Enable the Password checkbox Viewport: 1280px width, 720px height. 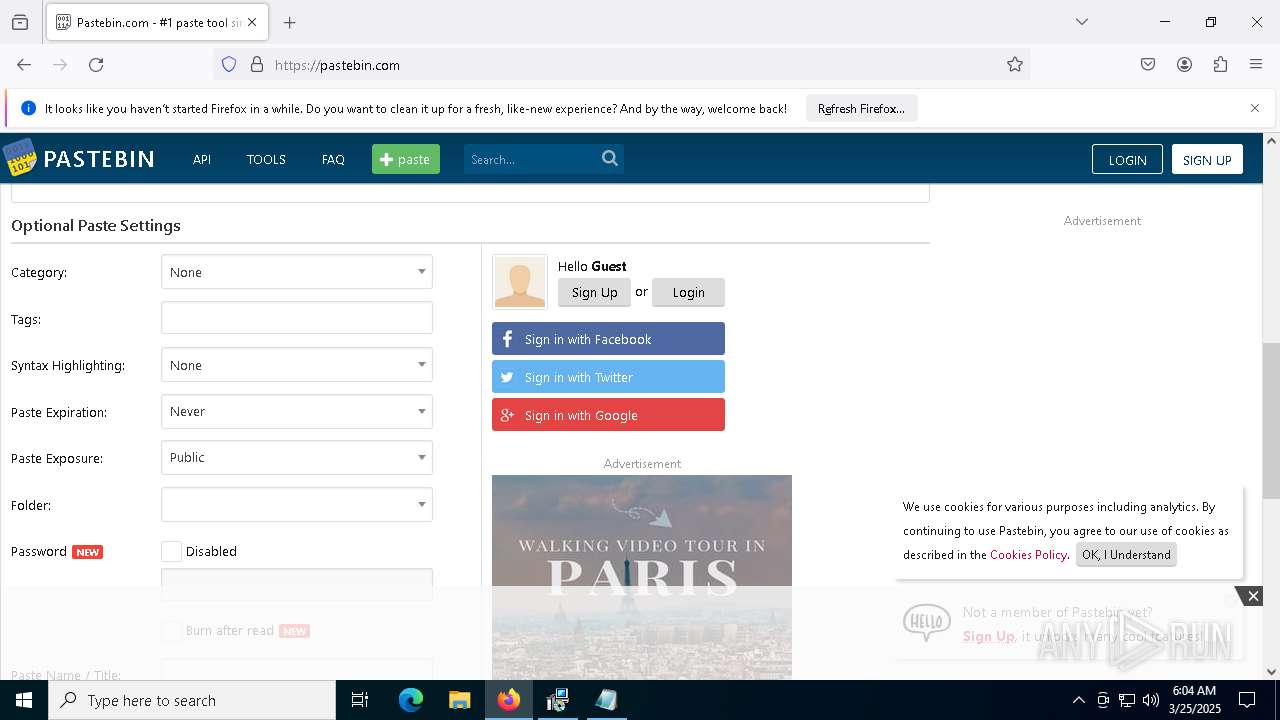click(172, 551)
